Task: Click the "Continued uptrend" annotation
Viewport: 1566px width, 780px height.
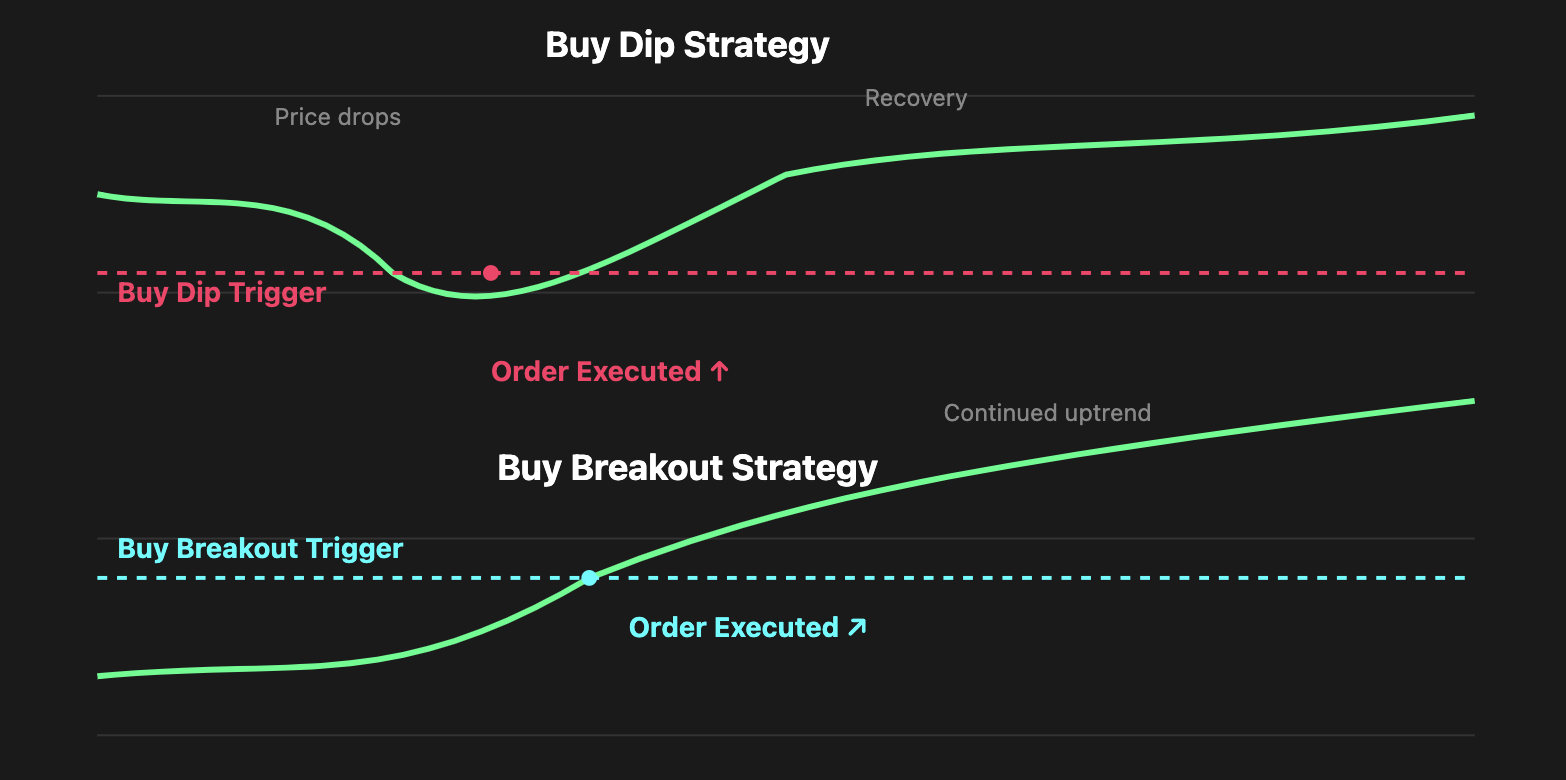Action: tap(1047, 413)
